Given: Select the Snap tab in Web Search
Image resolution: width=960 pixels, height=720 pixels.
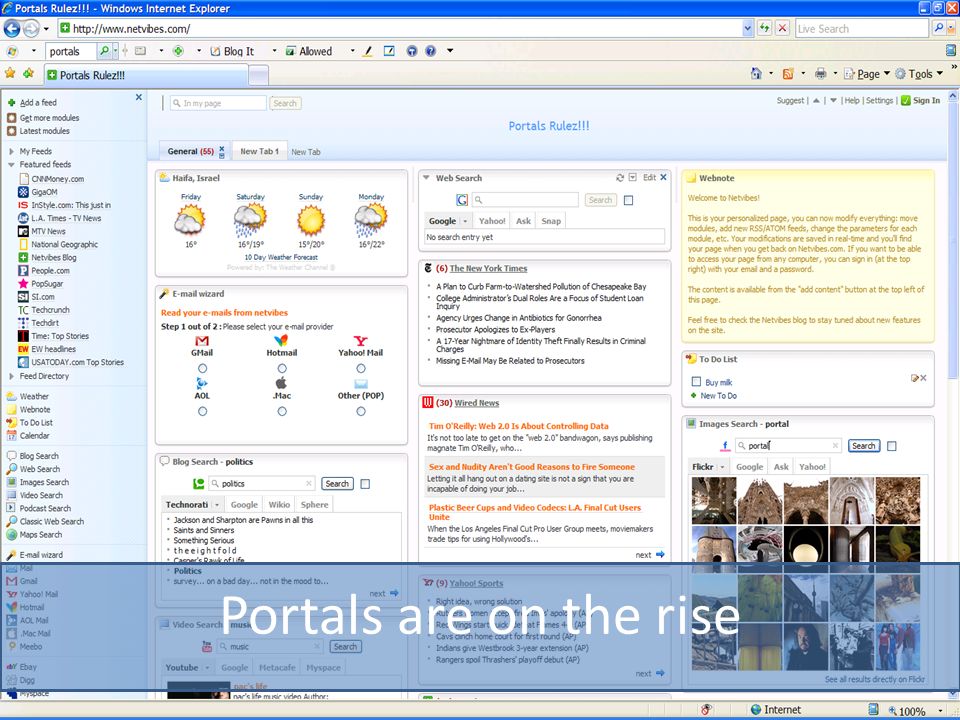Looking at the screenshot, I should [551, 221].
